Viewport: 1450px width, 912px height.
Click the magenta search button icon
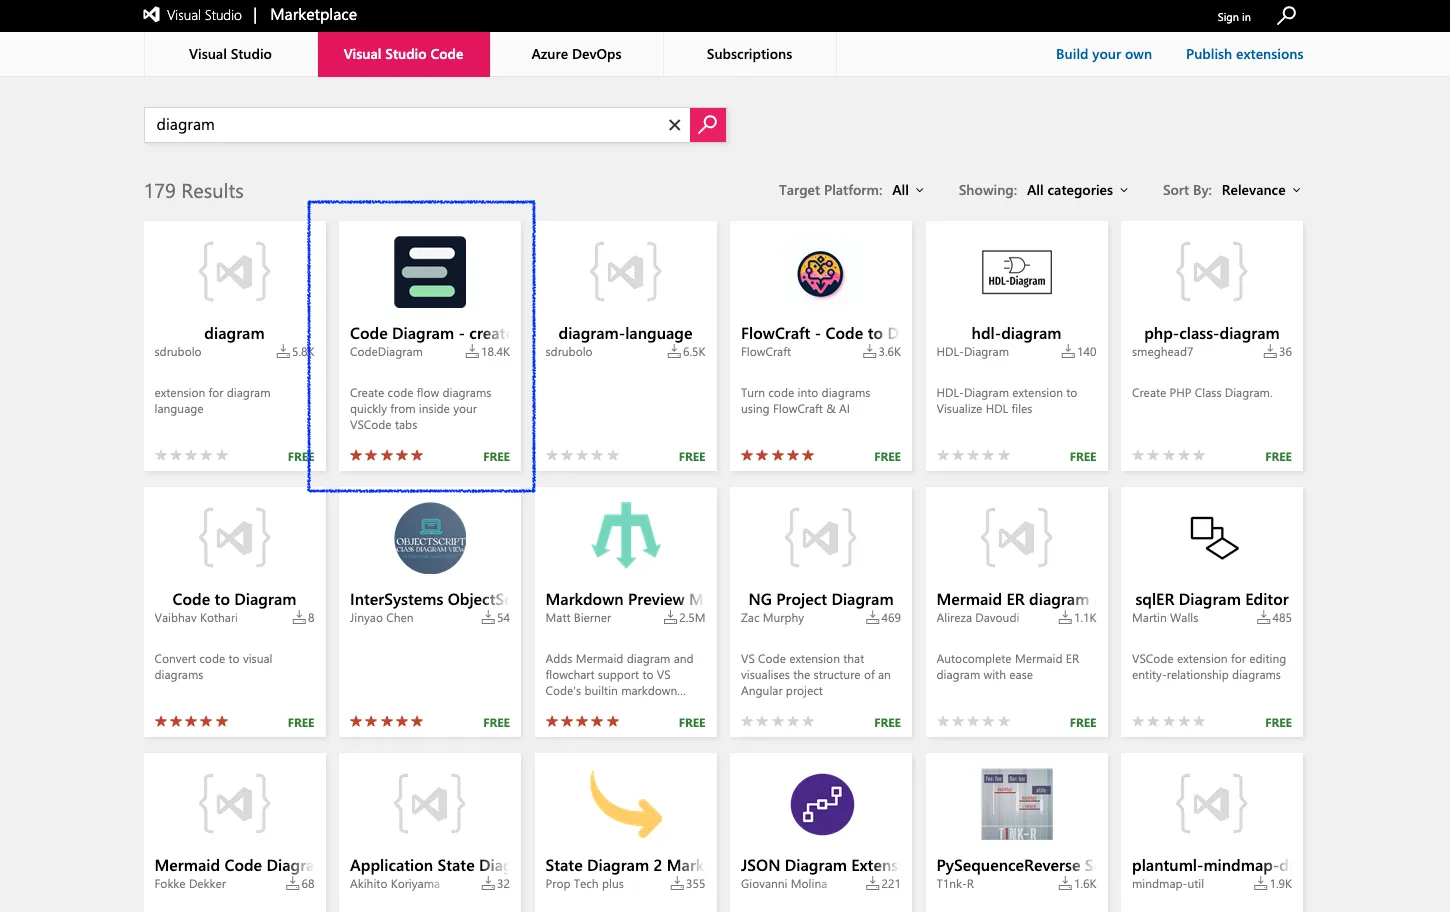708,125
